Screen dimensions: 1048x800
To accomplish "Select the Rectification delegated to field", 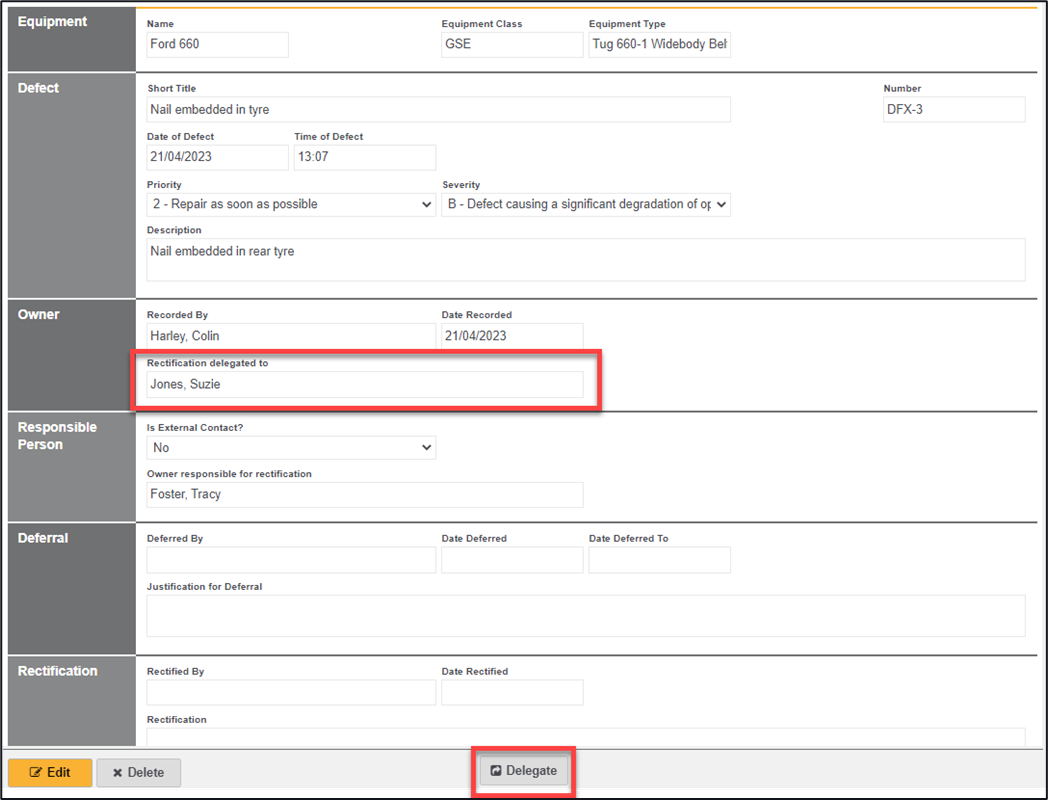I will click(364, 385).
